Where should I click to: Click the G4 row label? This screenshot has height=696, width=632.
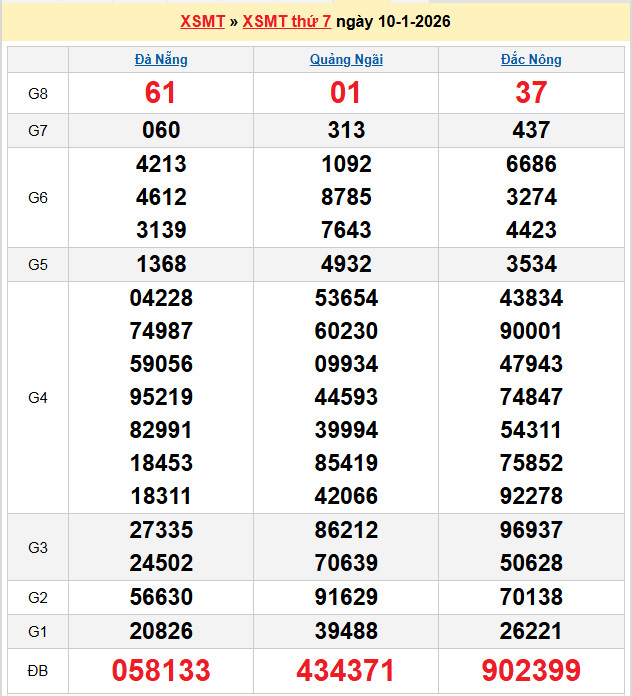[38, 397]
